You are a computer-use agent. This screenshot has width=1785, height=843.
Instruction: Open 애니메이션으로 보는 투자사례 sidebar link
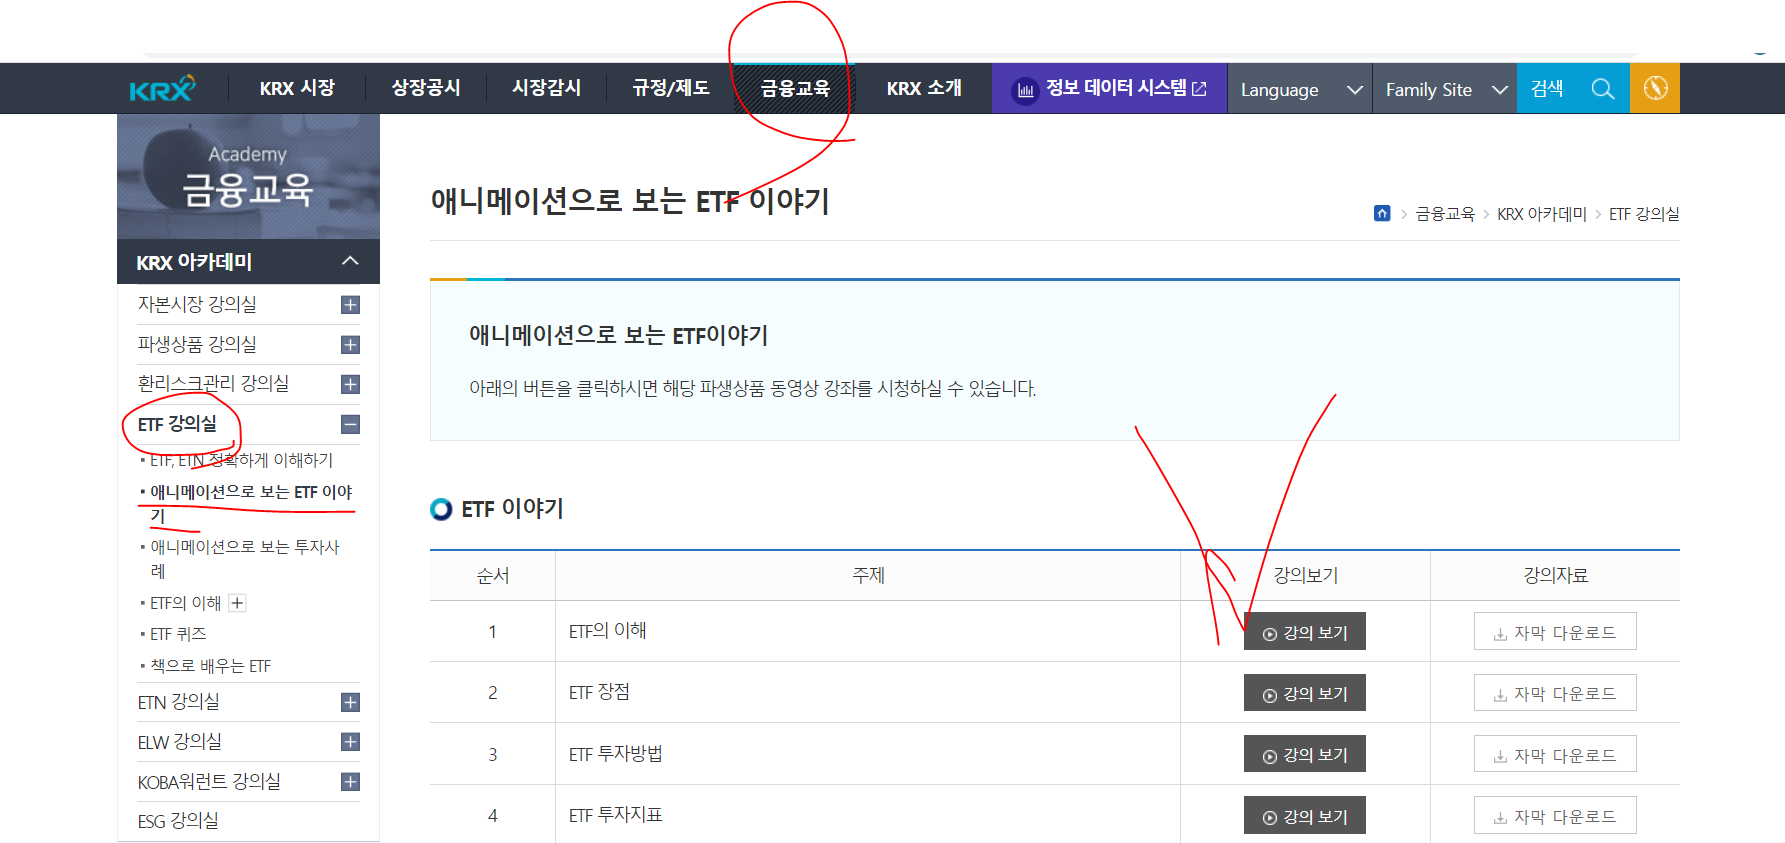coord(245,558)
